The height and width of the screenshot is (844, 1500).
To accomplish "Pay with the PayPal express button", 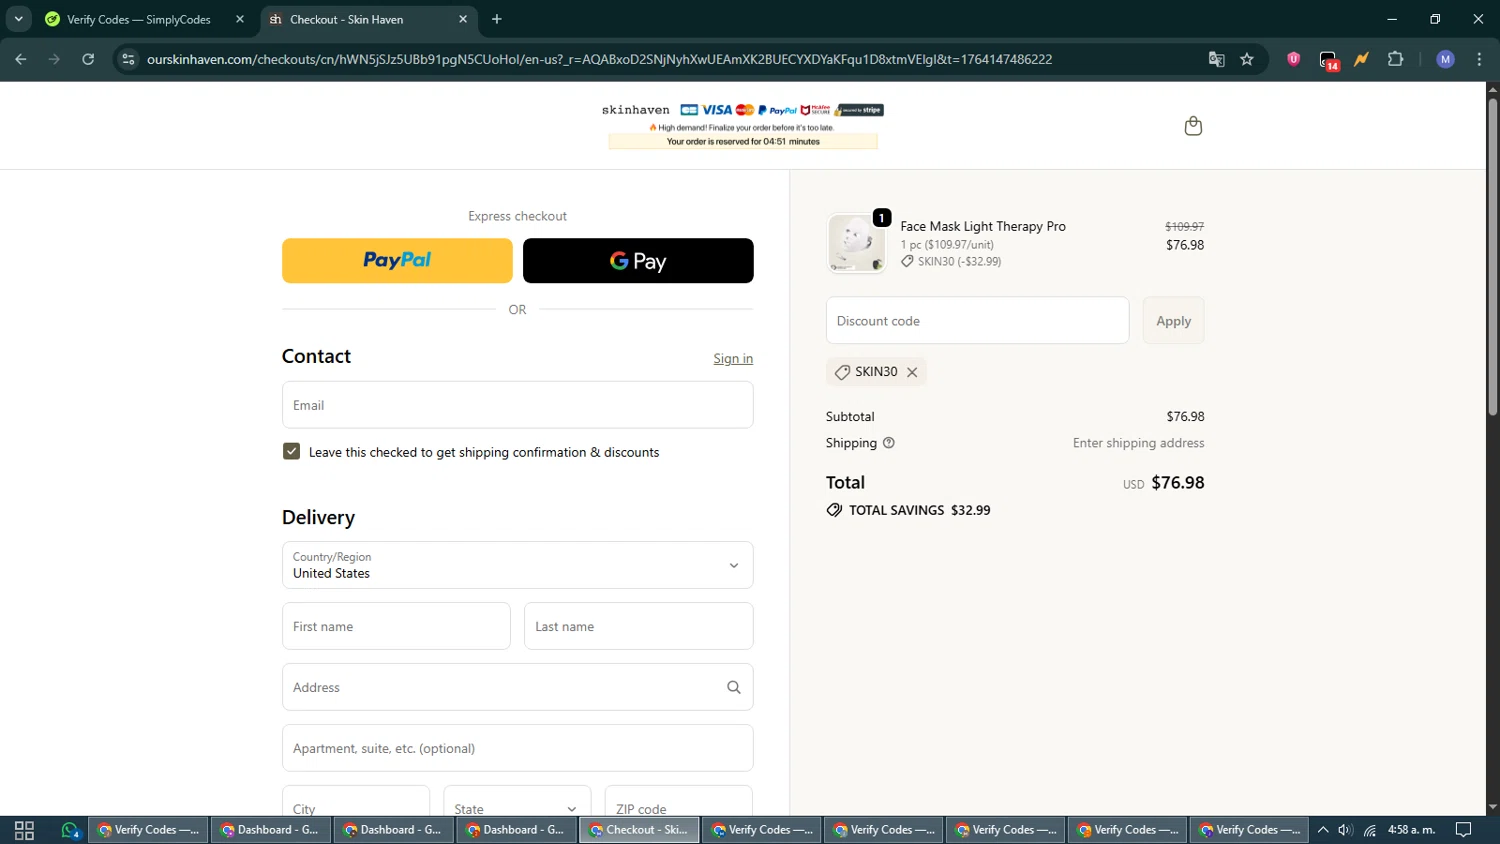I will pyautogui.click(x=397, y=260).
